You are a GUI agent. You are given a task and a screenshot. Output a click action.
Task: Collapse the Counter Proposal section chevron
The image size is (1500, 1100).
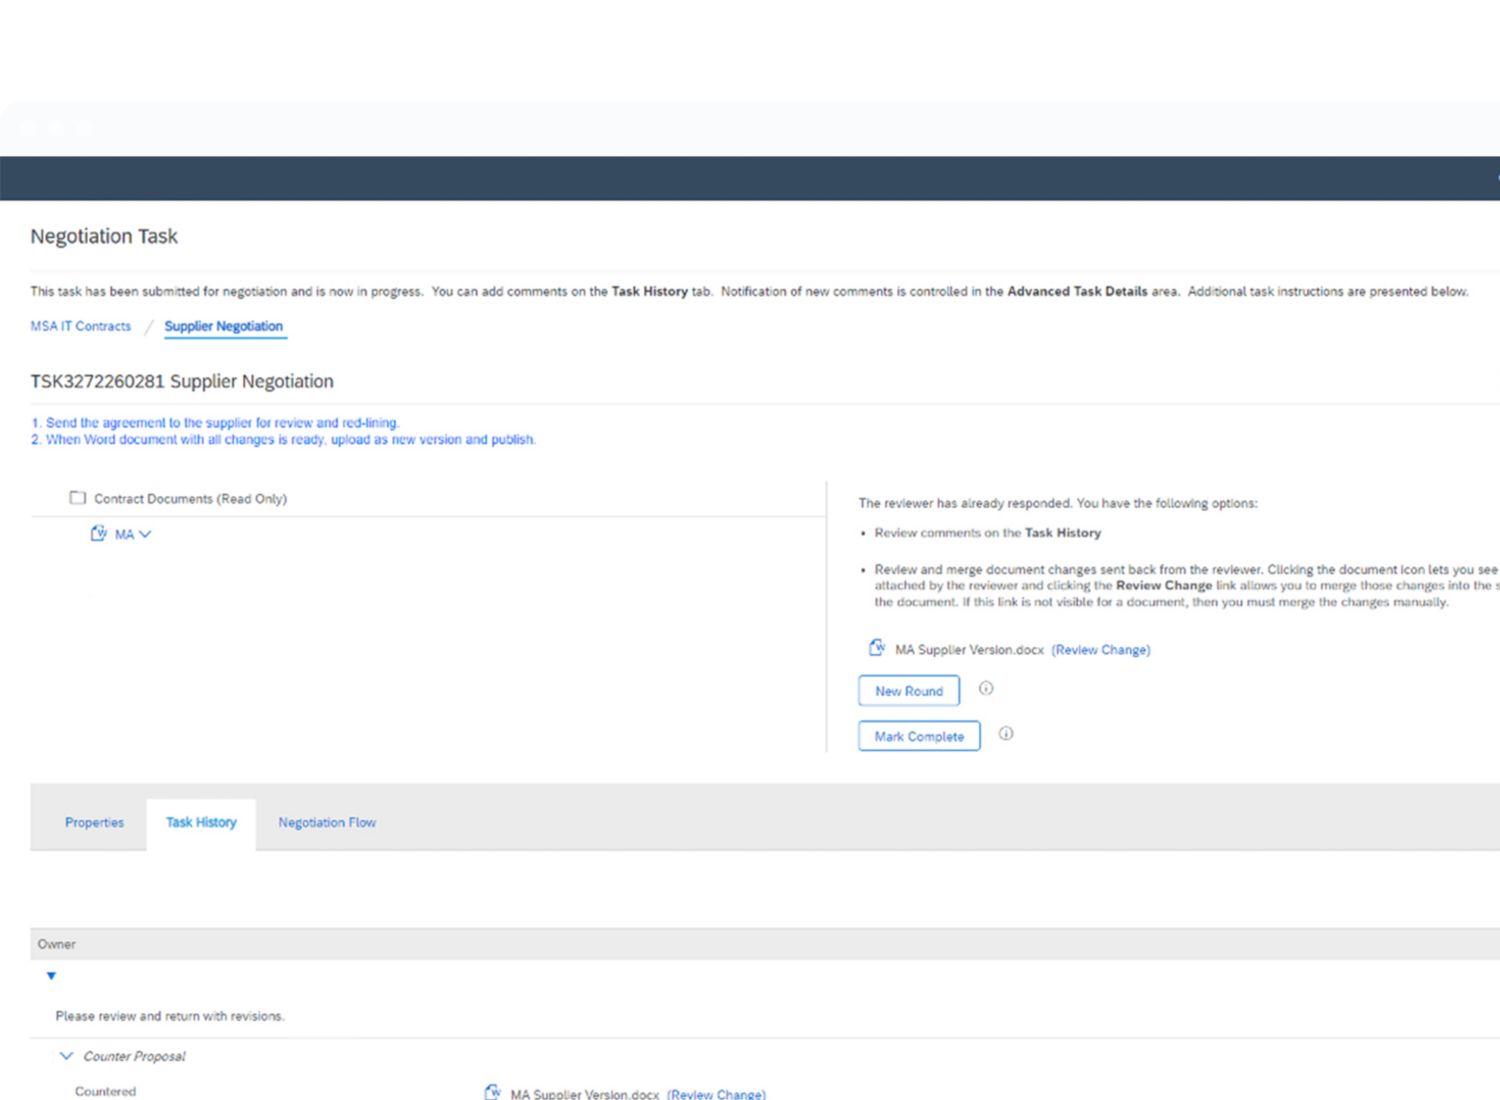point(66,1056)
